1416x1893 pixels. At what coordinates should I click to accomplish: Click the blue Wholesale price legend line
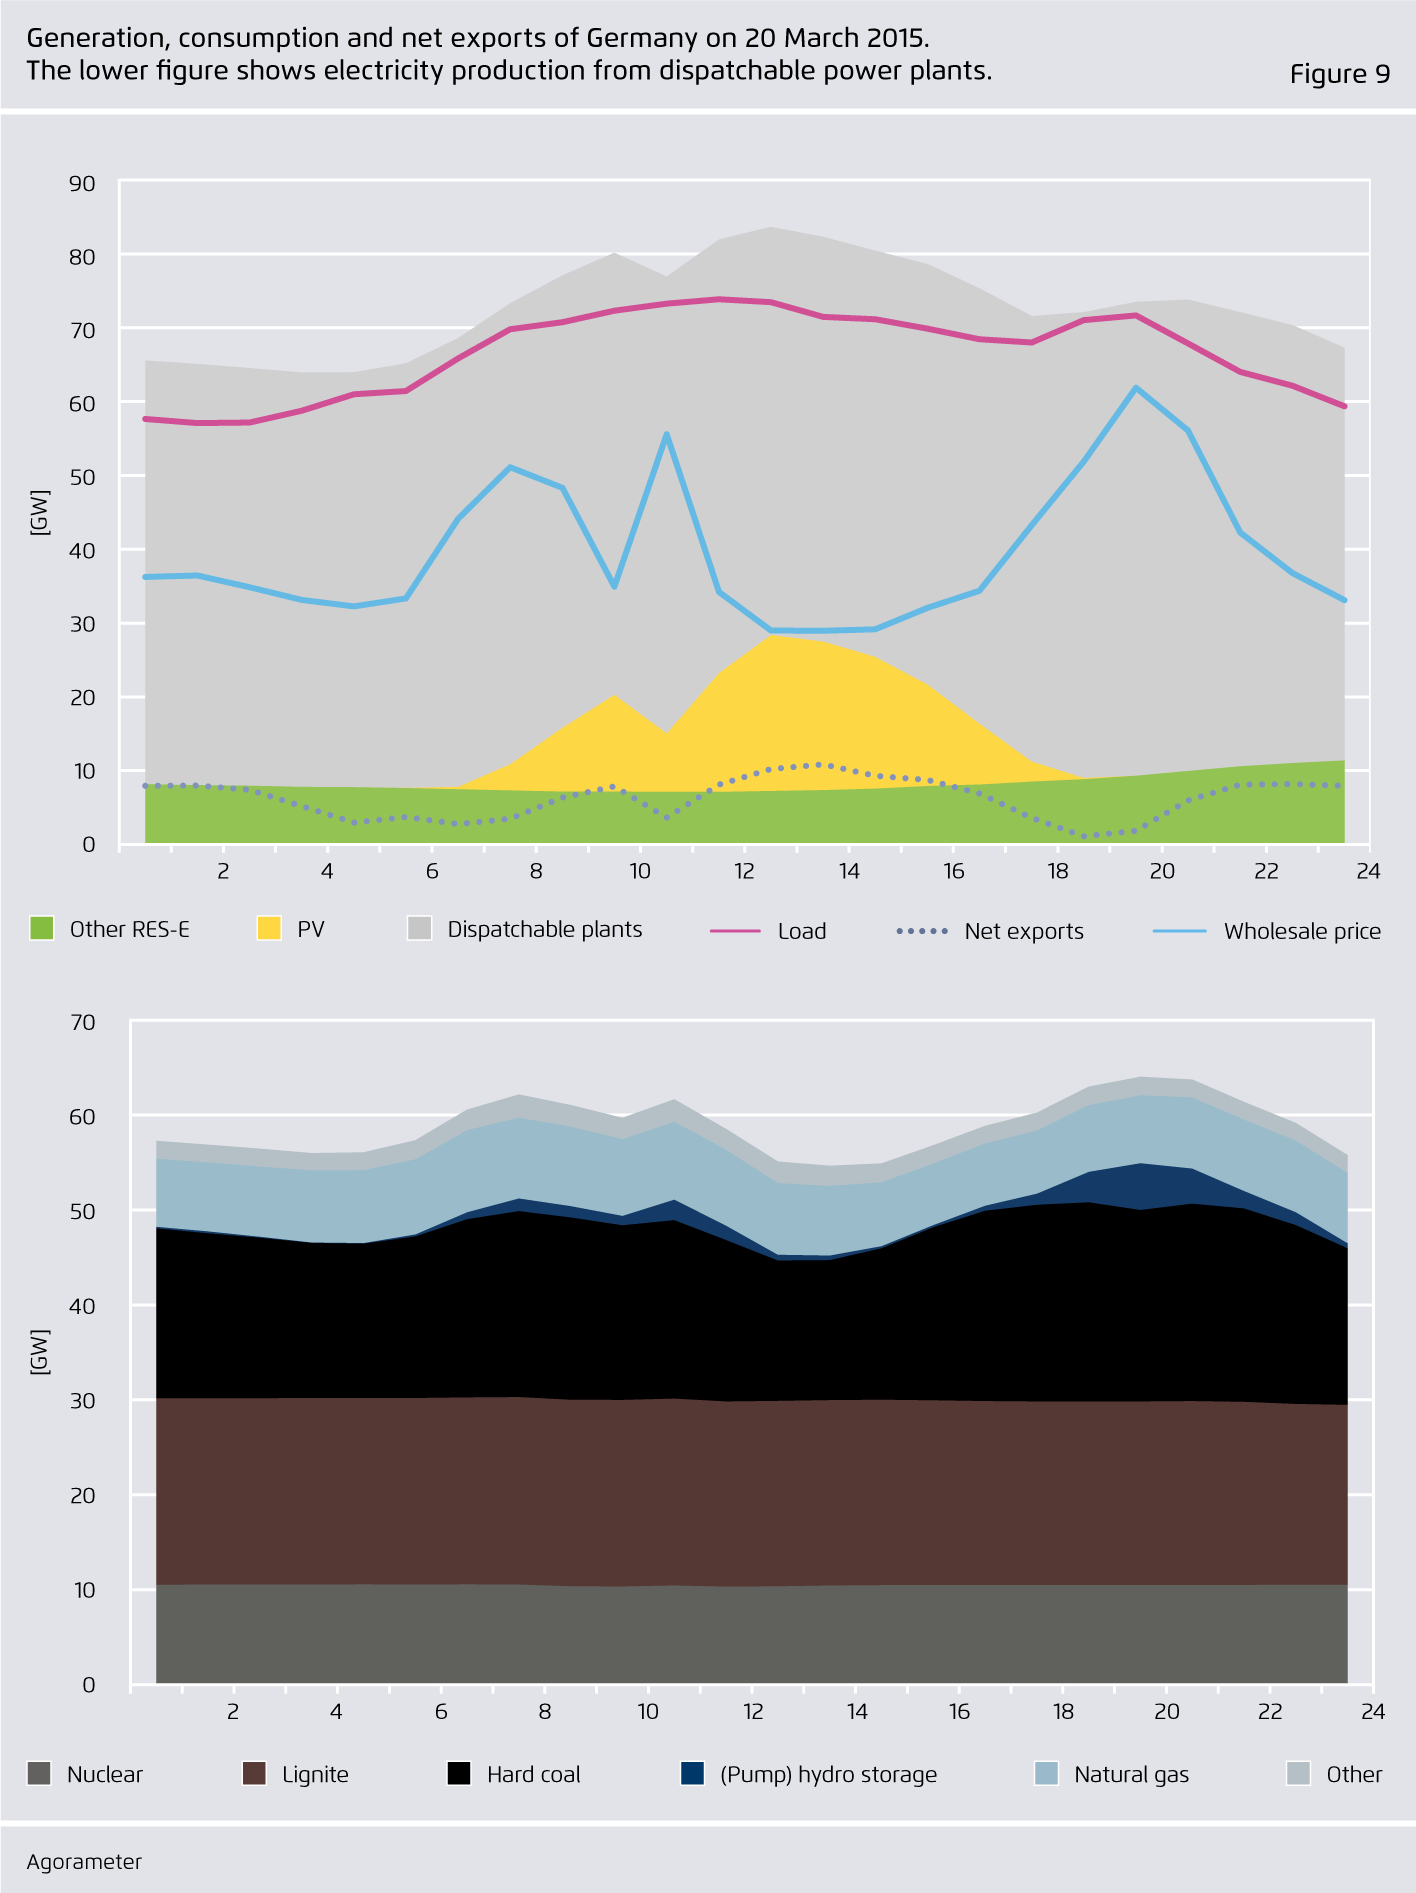click(1179, 930)
